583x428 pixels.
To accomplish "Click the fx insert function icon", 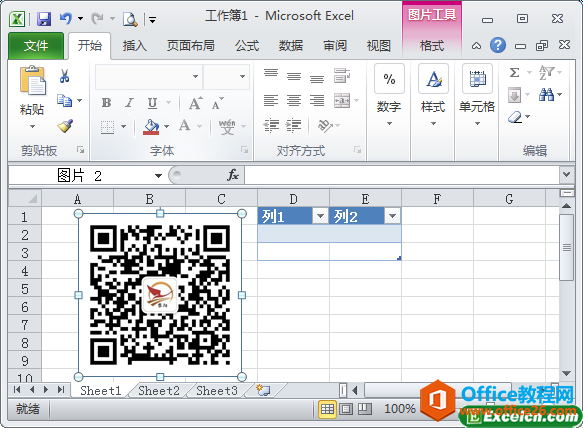I will click(233, 175).
